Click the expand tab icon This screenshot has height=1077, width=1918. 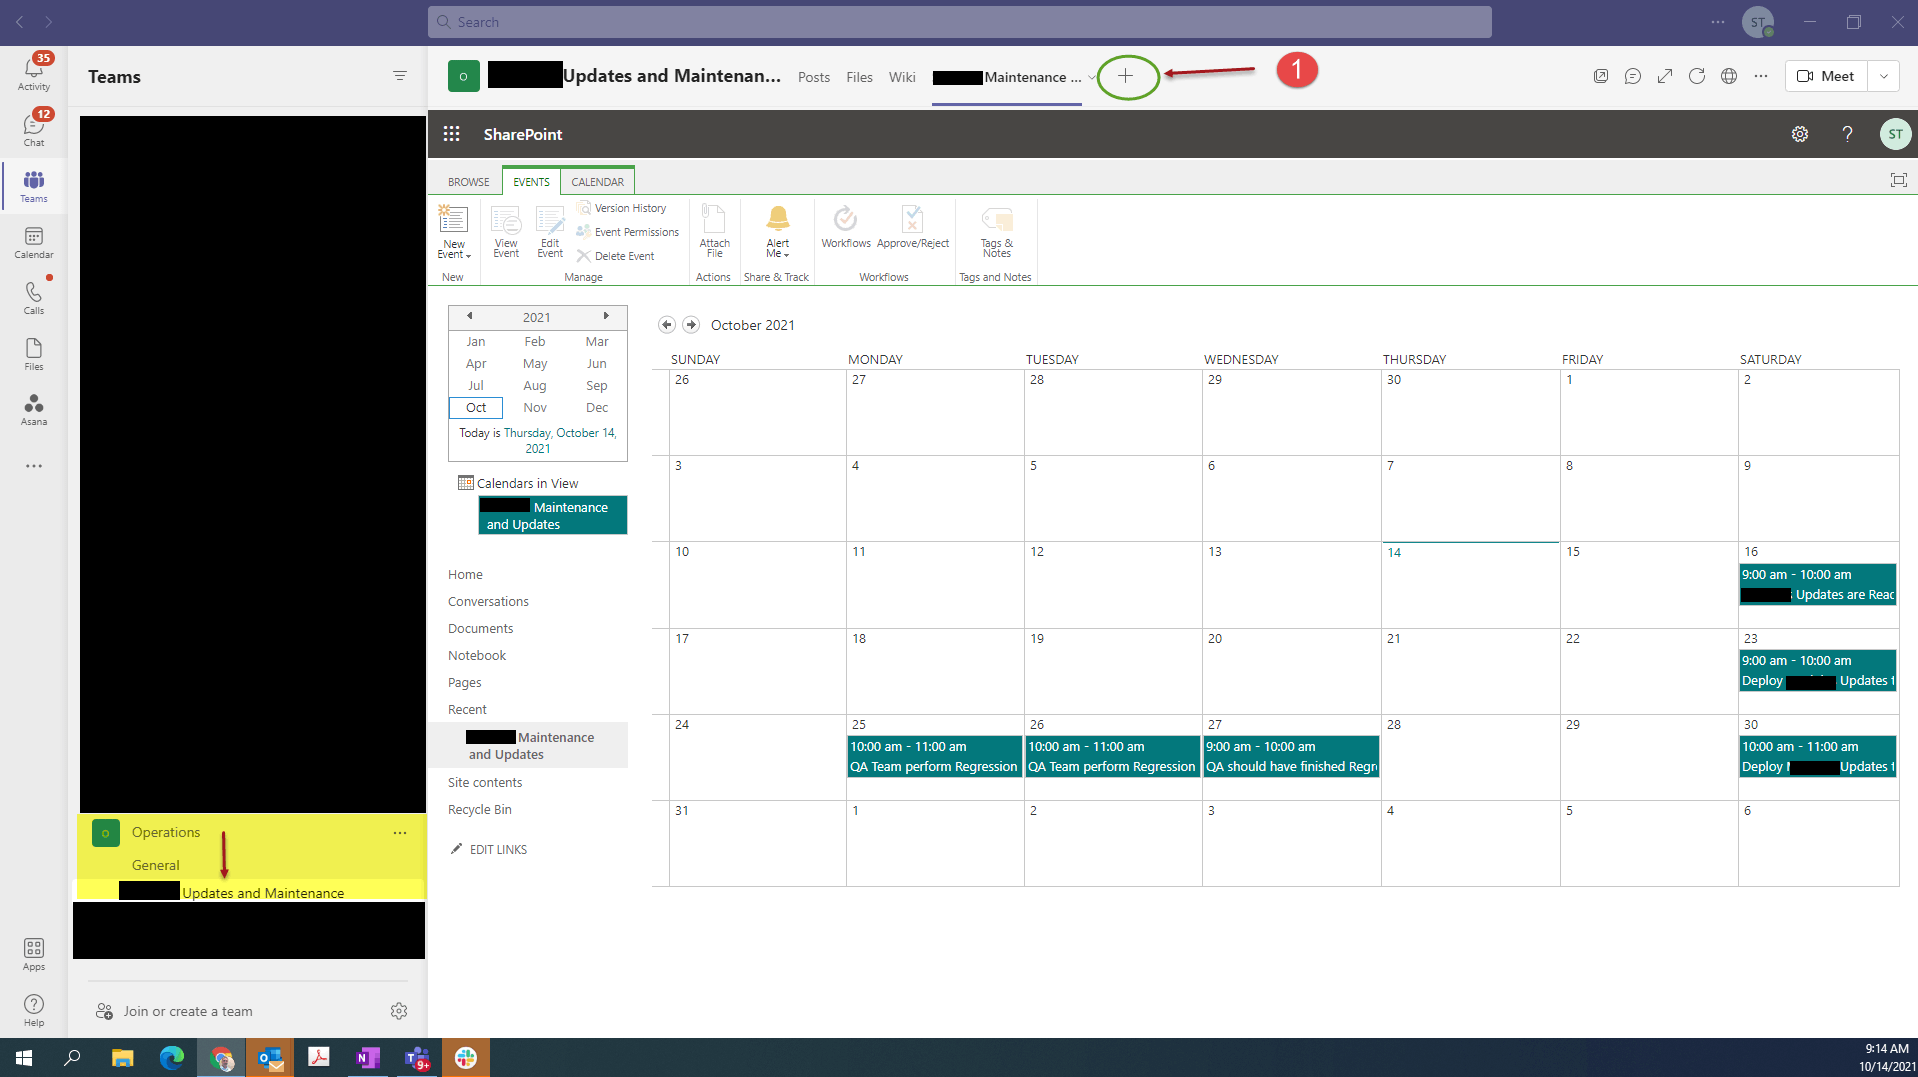(1665, 76)
